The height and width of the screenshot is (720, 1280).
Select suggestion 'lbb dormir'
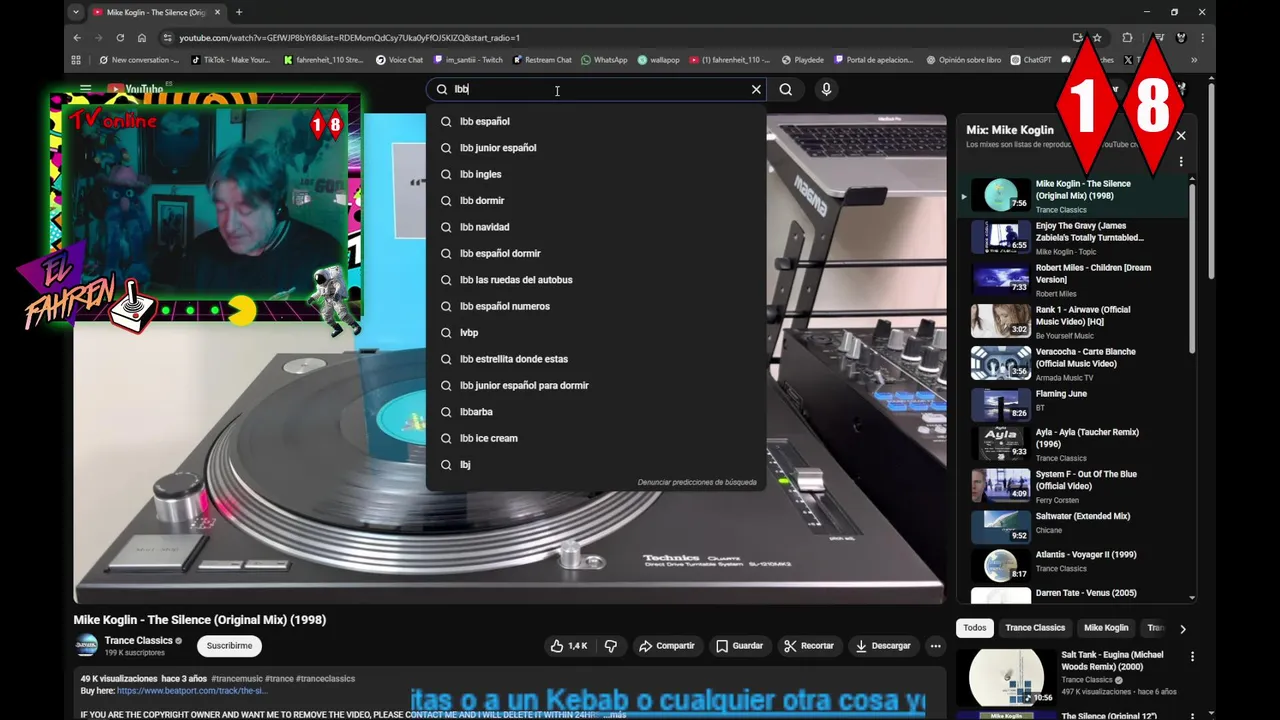[596, 200]
